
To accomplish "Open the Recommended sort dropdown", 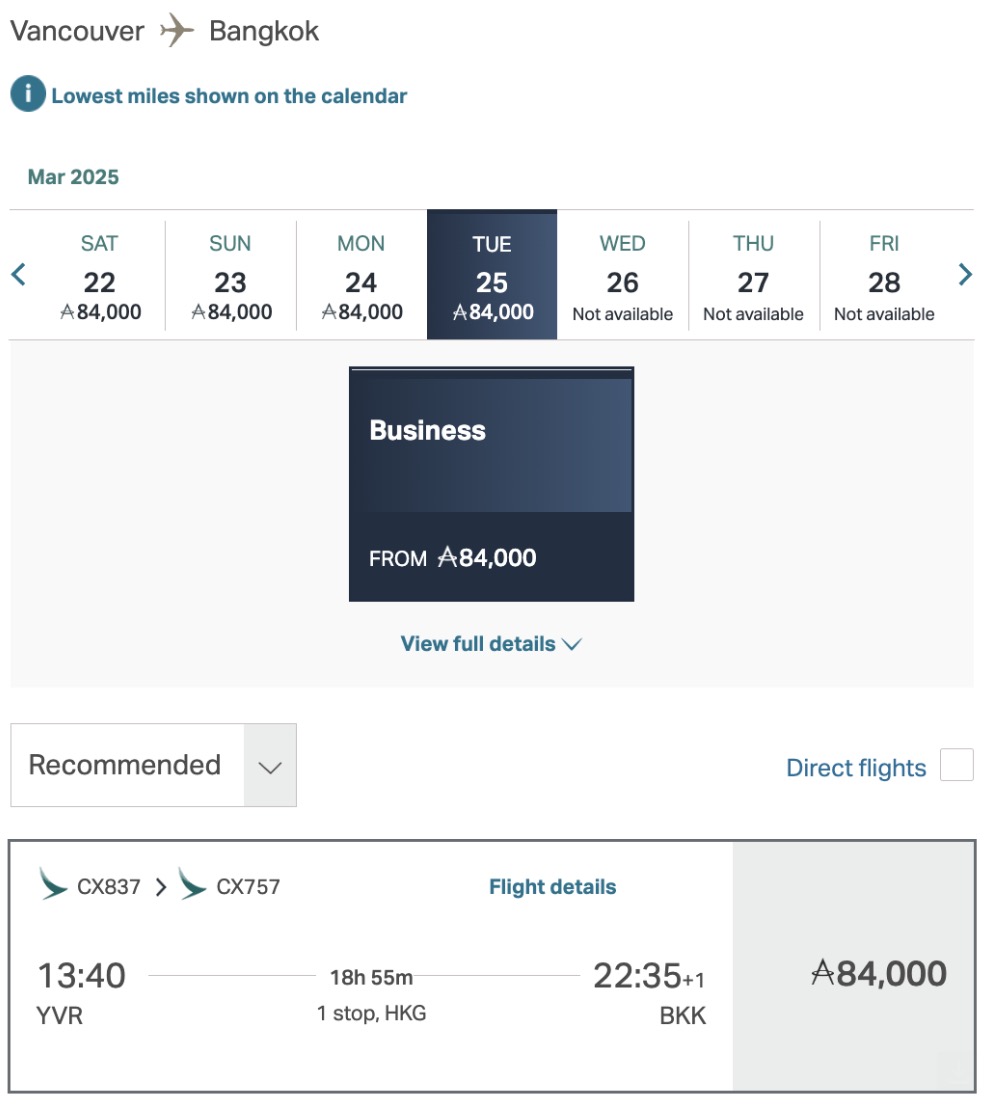I will (153, 765).
